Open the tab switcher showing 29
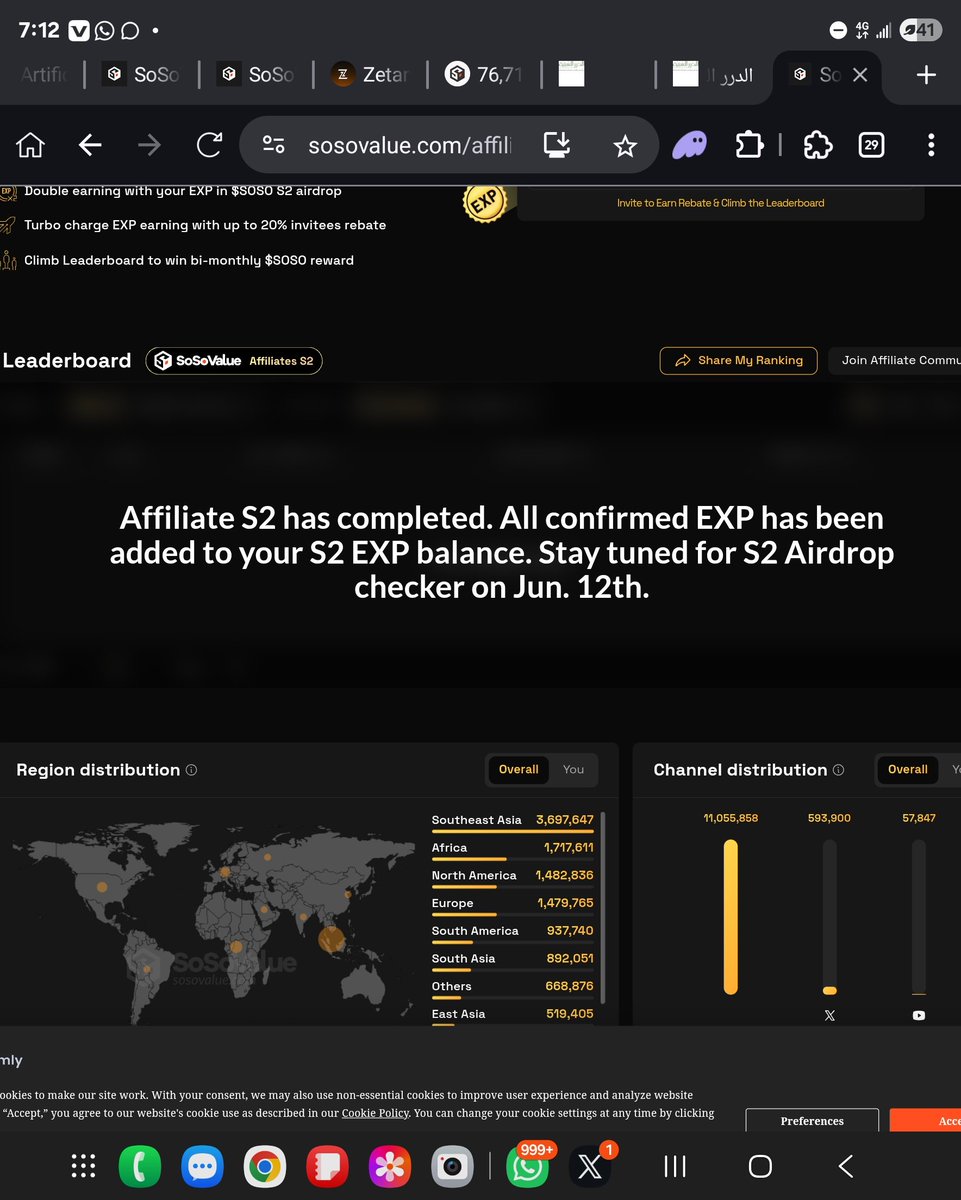This screenshot has height=1200, width=961. [x=871, y=146]
